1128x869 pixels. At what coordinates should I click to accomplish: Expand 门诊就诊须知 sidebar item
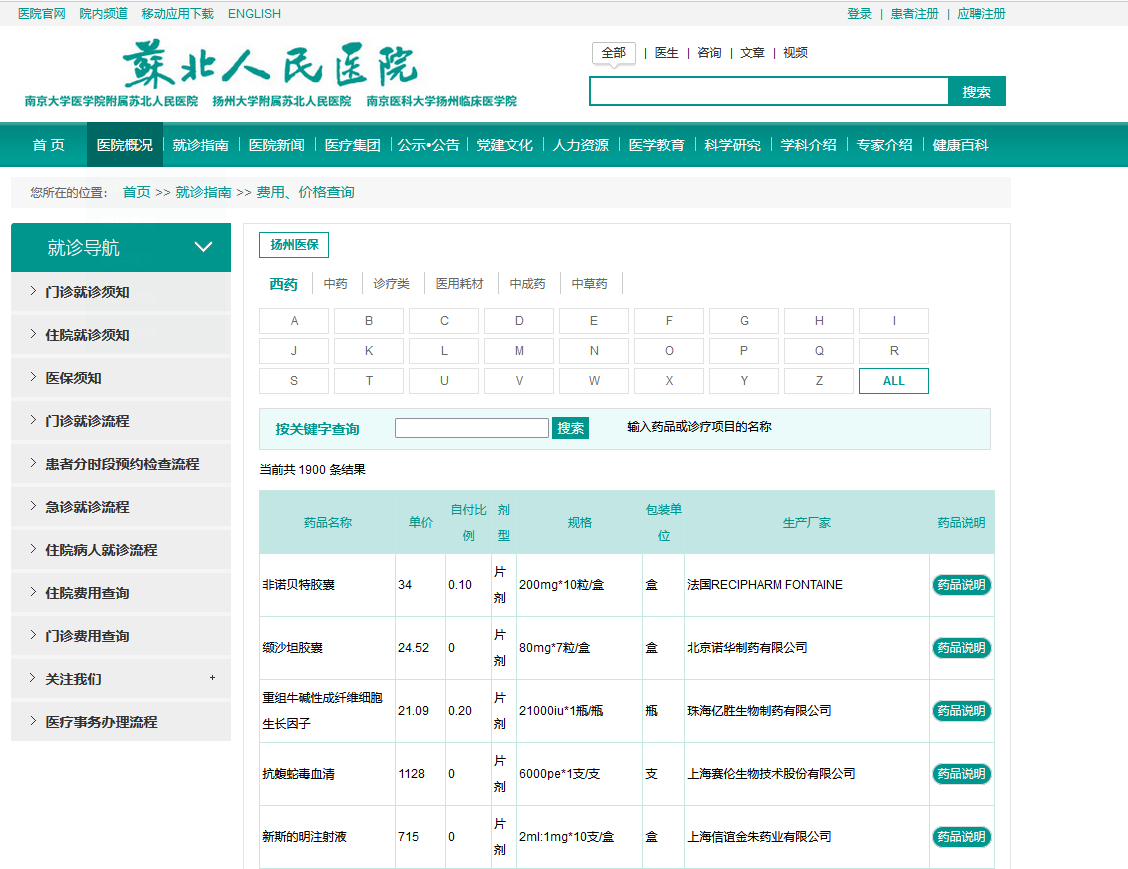click(x=87, y=292)
